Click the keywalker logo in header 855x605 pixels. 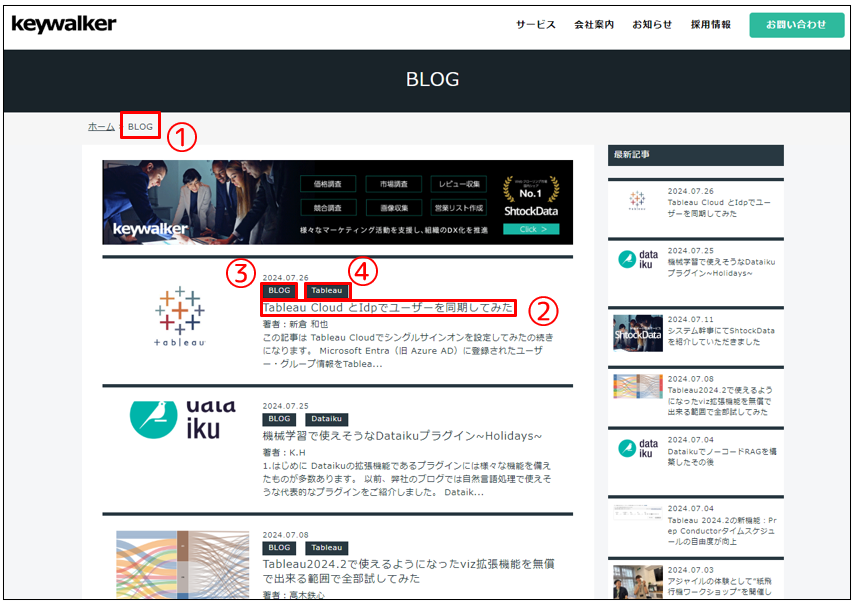(x=64, y=24)
